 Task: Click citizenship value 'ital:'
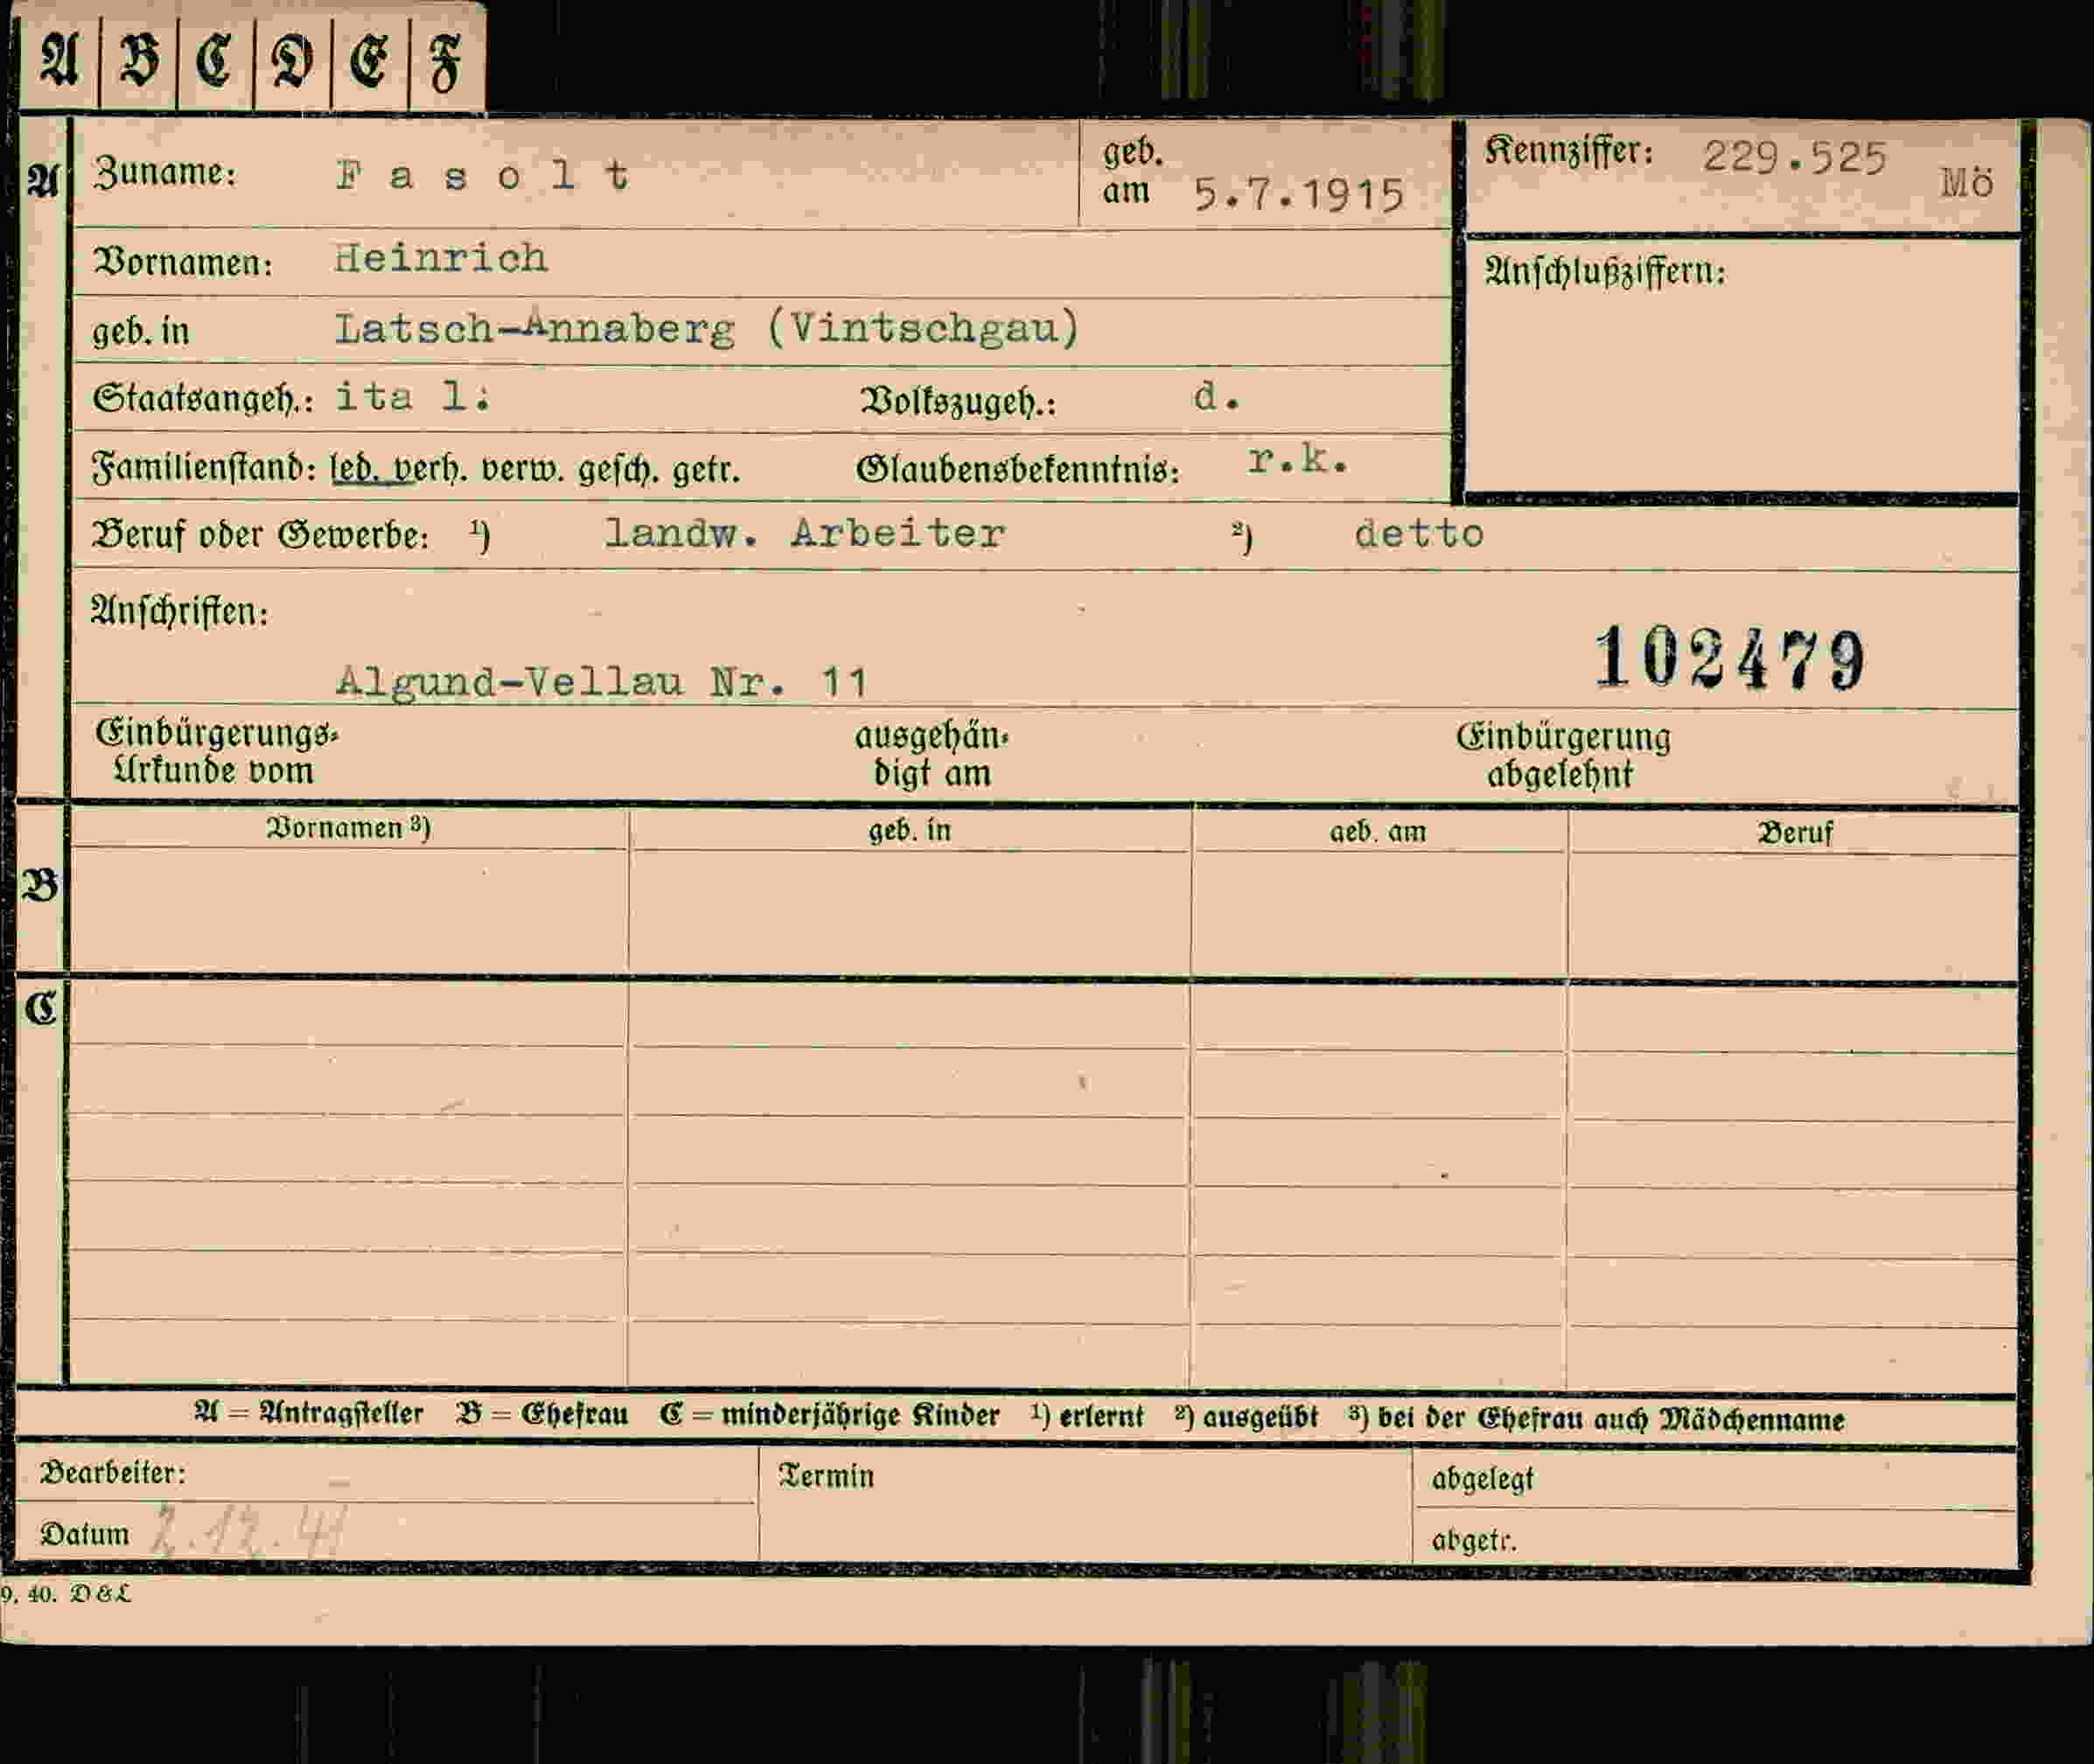pyautogui.click(x=413, y=397)
